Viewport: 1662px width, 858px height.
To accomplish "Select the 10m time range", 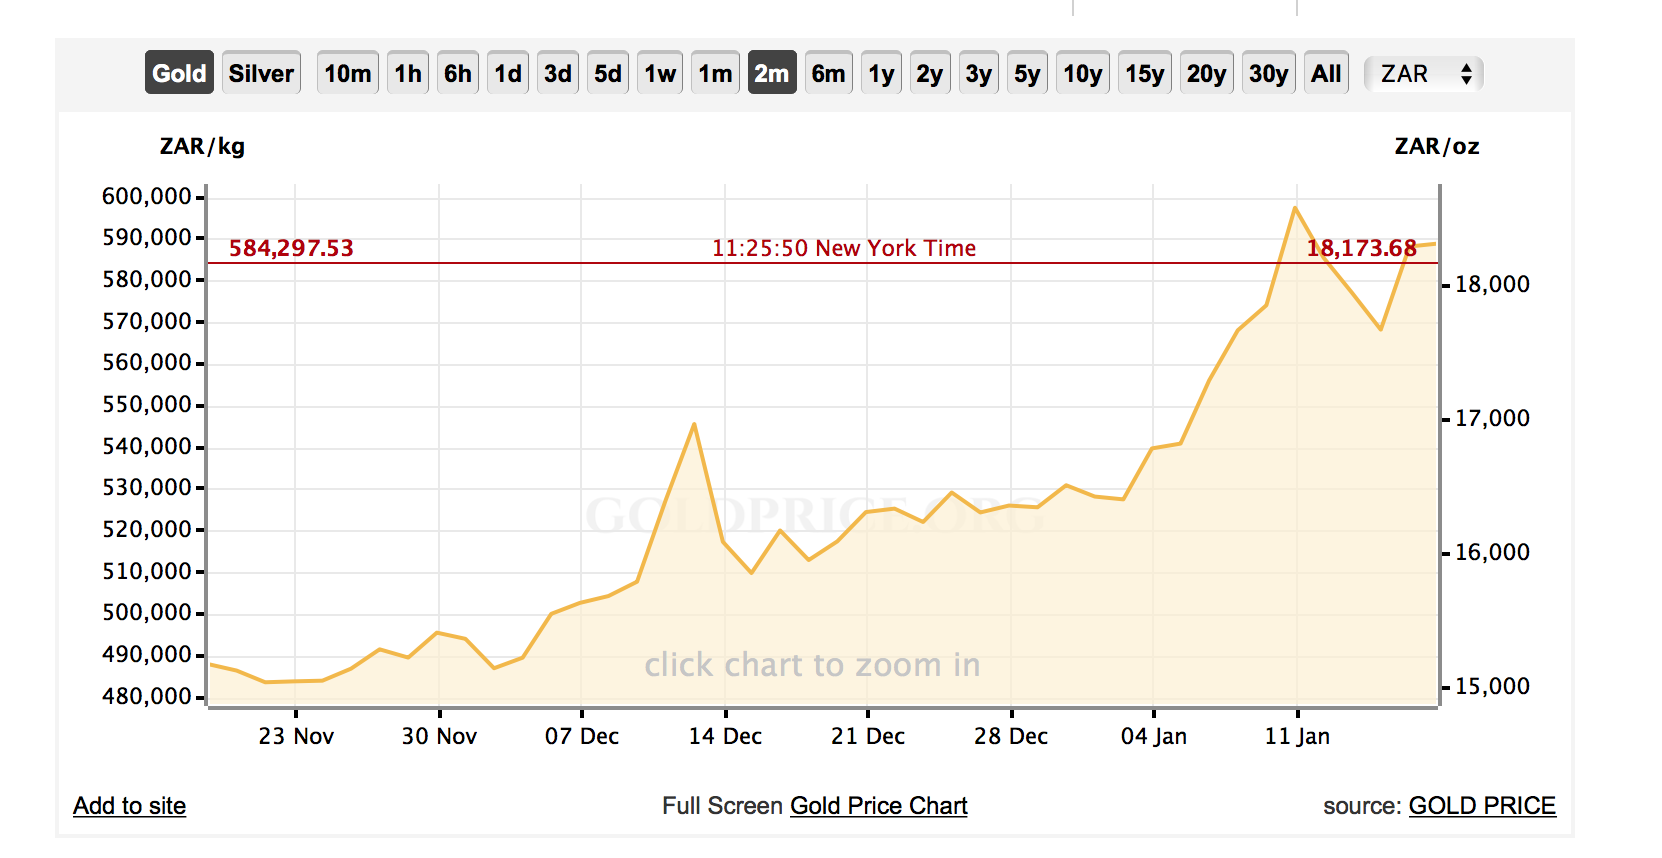I will (x=347, y=73).
